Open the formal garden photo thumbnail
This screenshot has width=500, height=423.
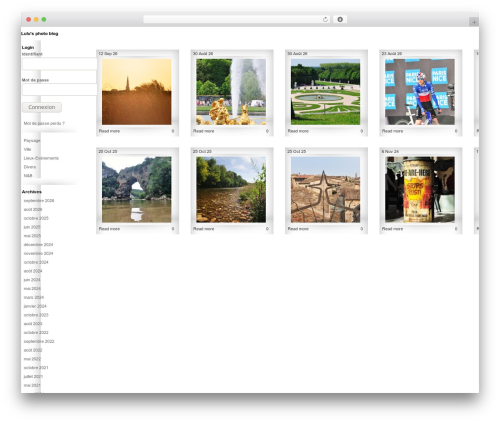coord(325,92)
